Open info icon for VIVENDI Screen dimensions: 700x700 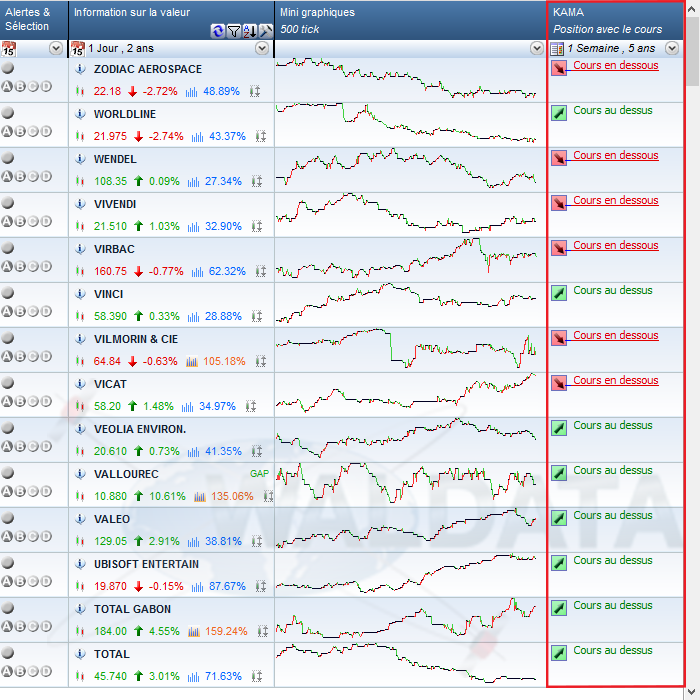[80, 204]
